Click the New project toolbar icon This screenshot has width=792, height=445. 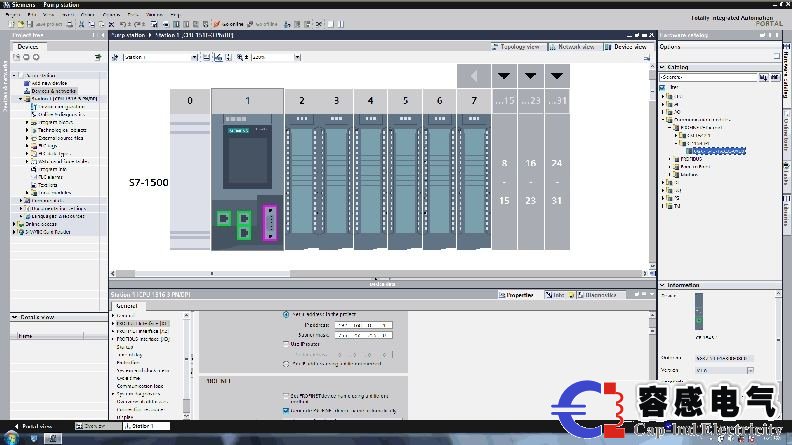[12, 24]
